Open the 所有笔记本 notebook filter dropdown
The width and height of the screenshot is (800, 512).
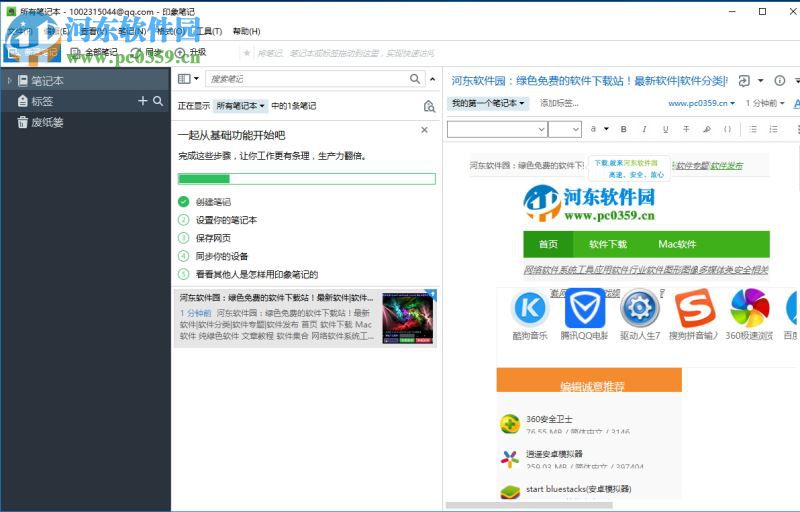(240, 106)
